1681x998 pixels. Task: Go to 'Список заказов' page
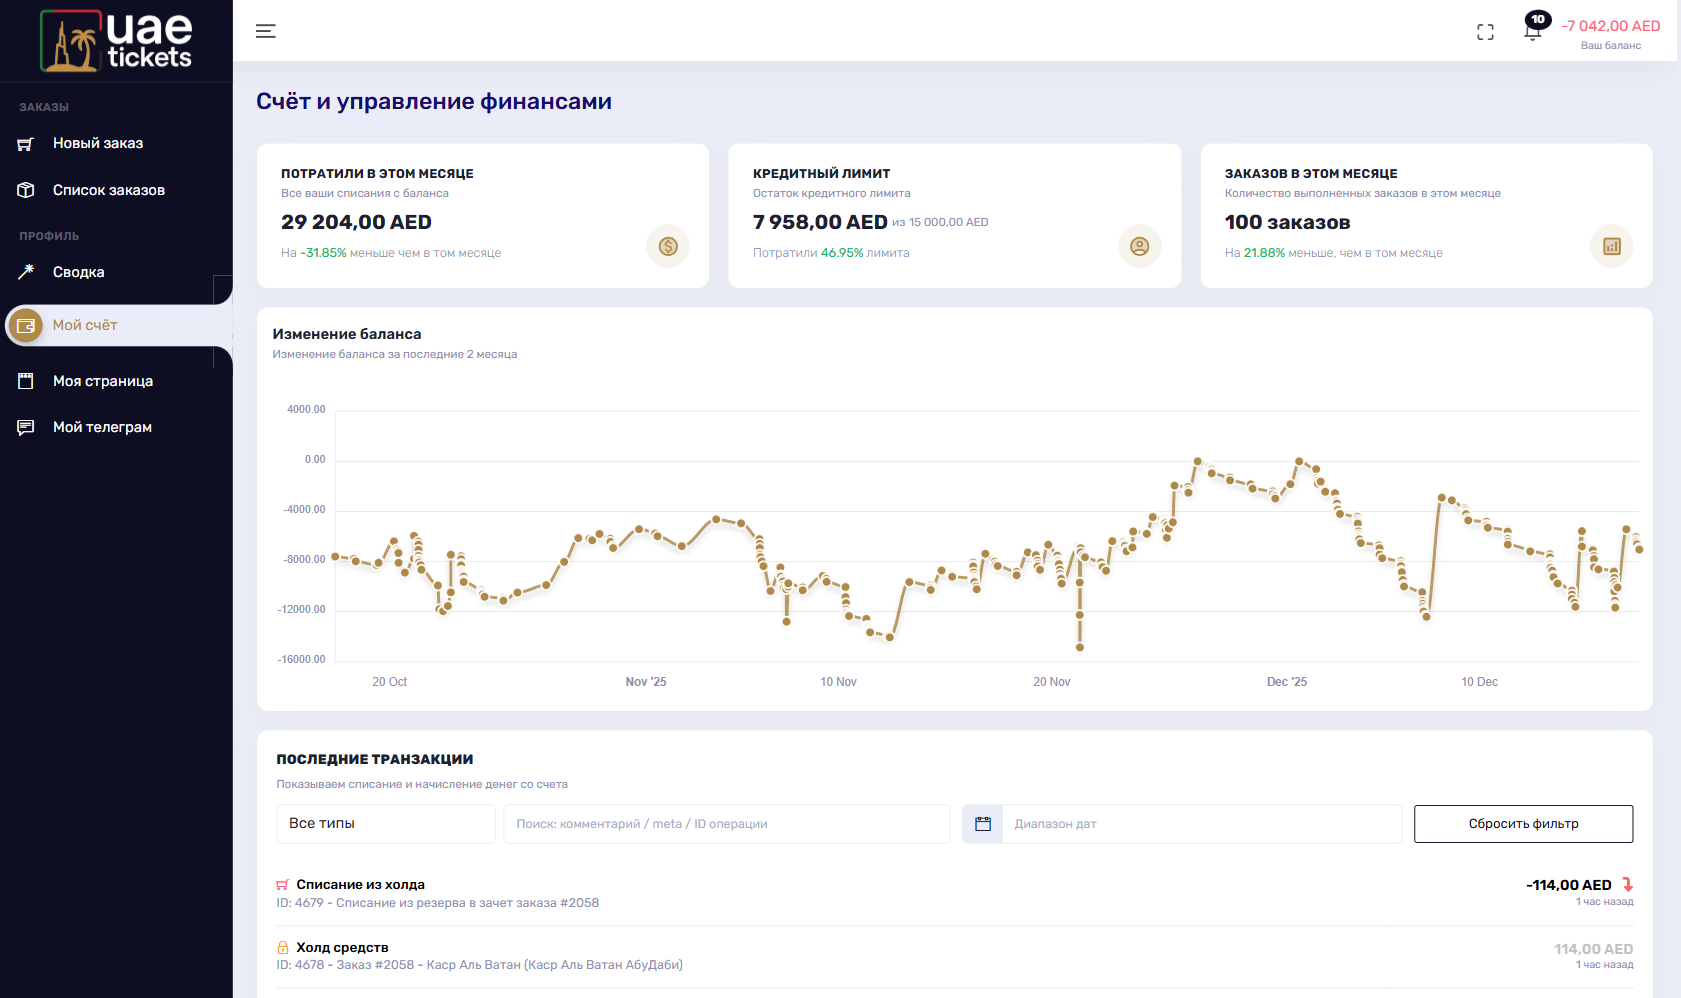108,190
